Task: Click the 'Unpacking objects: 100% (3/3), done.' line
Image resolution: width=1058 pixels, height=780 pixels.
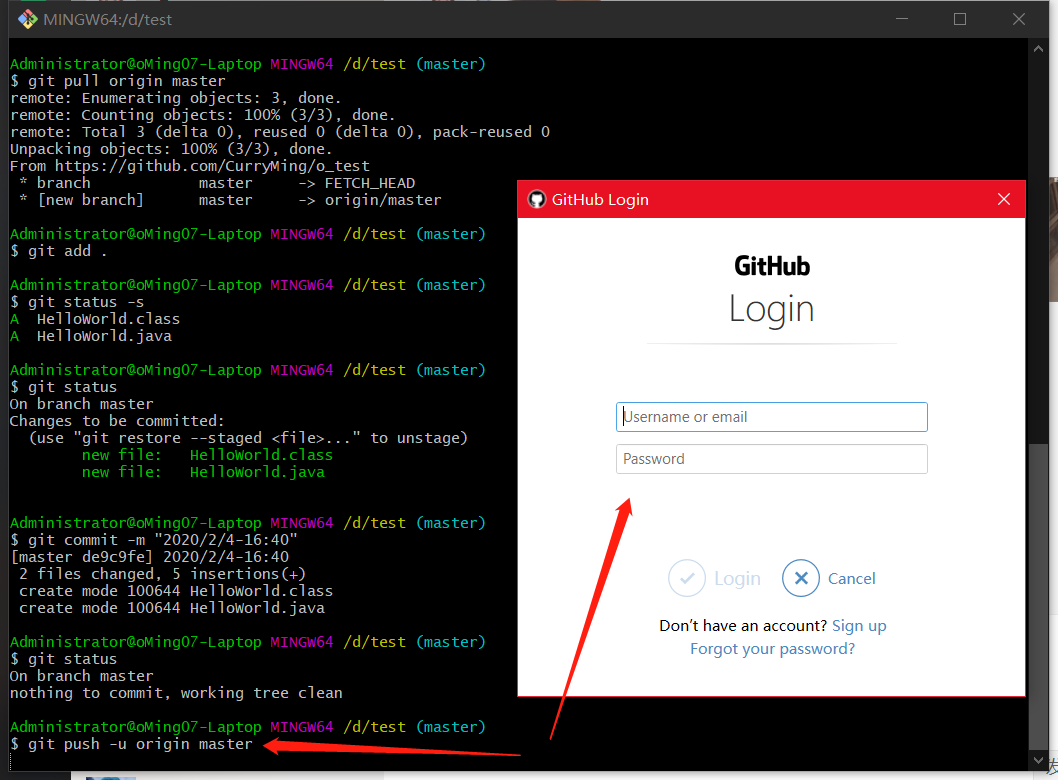Action: [171, 149]
